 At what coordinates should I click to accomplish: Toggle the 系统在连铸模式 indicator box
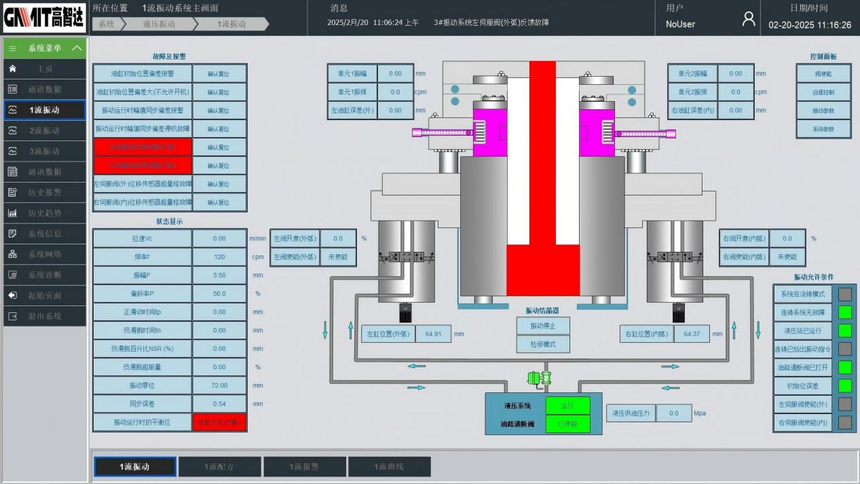click(x=845, y=294)
